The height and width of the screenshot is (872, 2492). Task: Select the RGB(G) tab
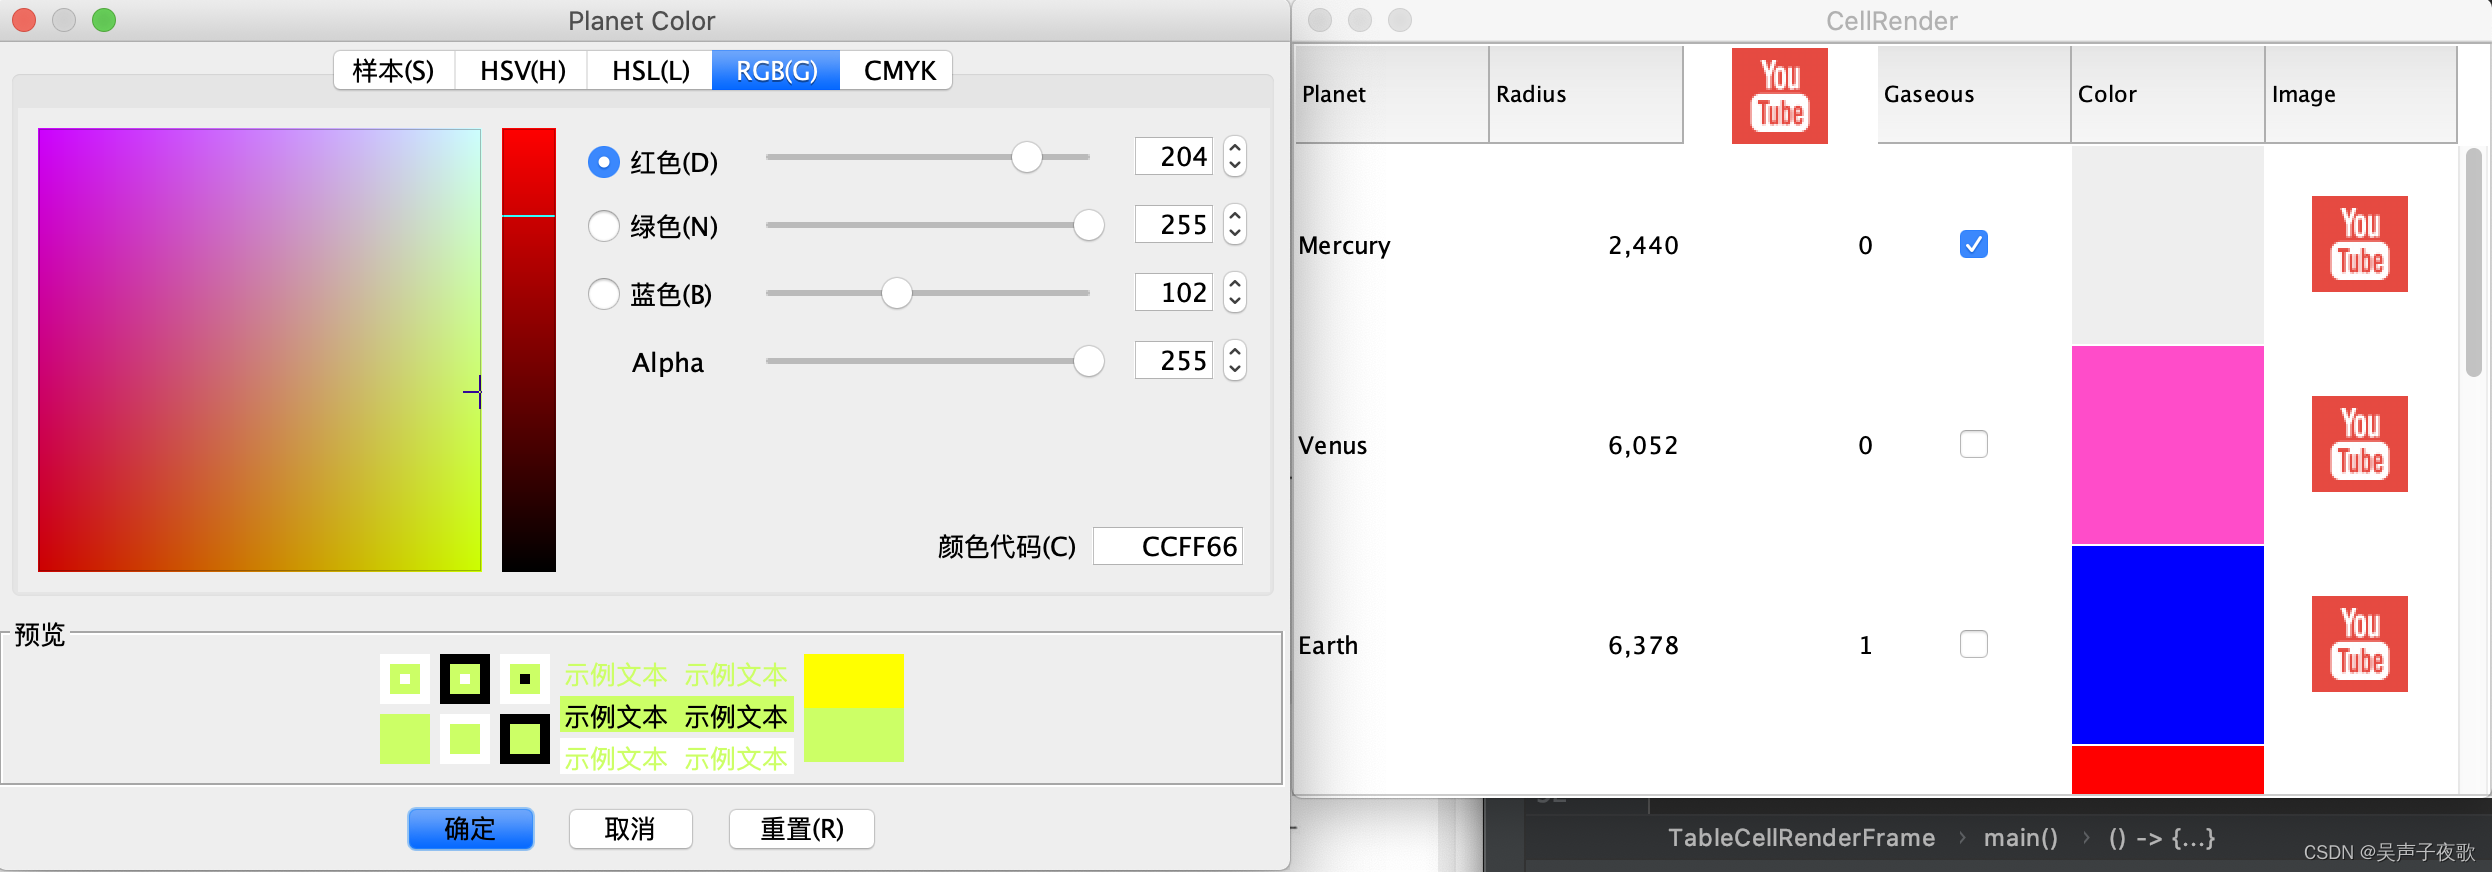click(x=776, y=70)
